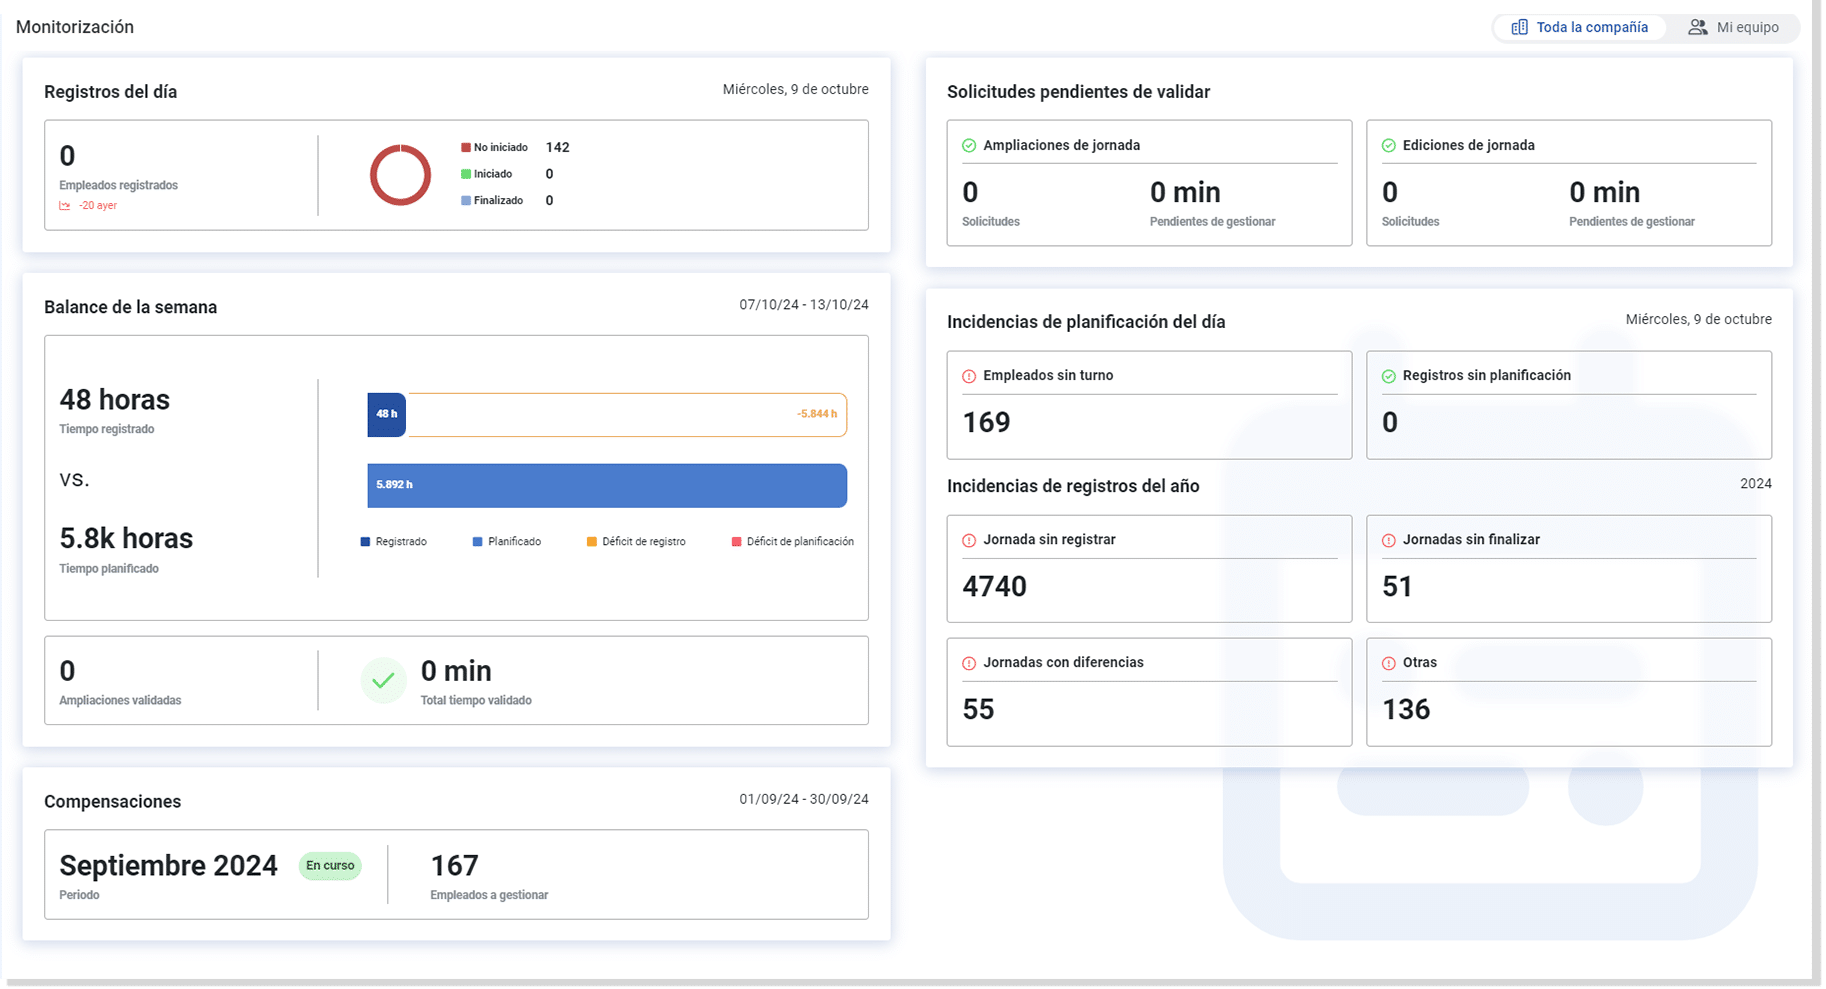Open the Jornadas sin finalizar card showing 51
The image size is (1826, 989).
(x=1569, y=569)
